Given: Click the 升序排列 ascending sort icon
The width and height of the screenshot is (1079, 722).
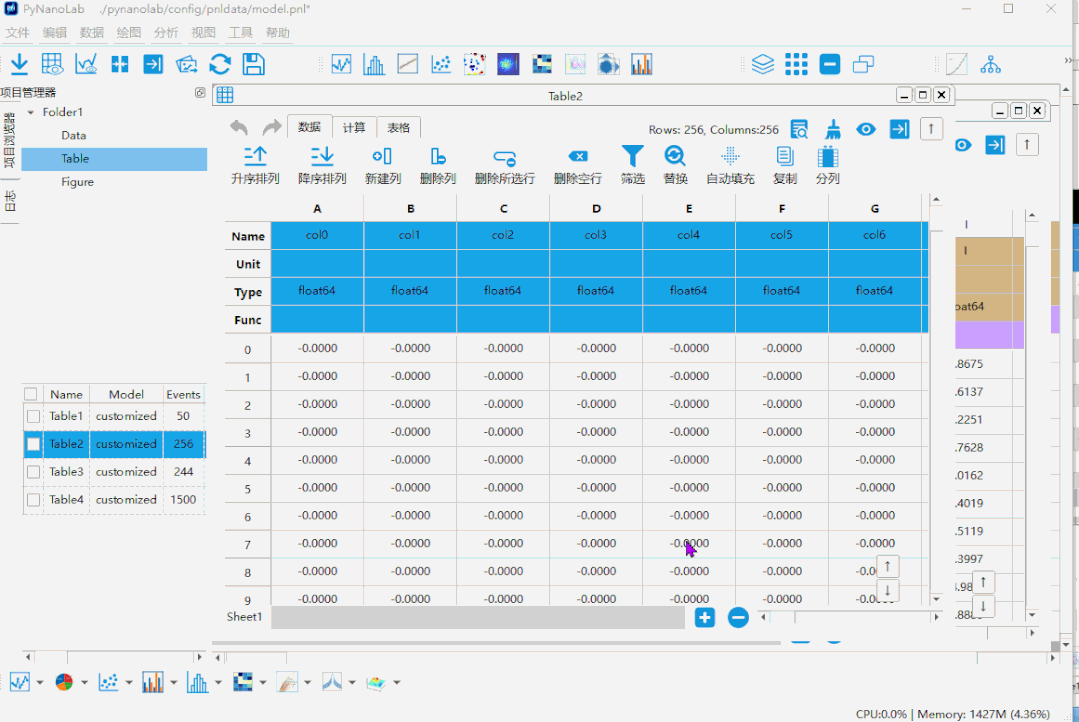Looking at the screenshot, I should (255, 157).
